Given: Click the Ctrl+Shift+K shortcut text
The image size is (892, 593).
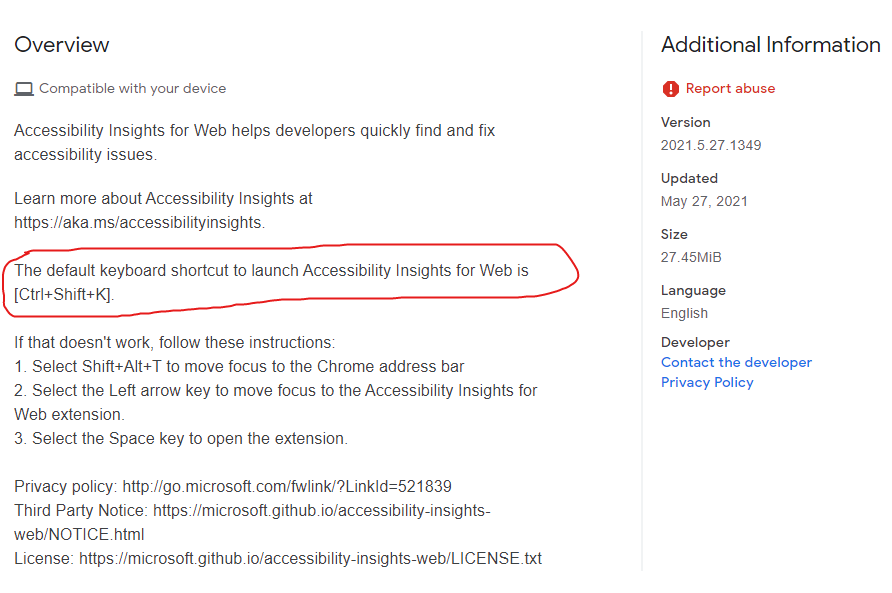Looking at the screenshot, I should click(64, 294).
